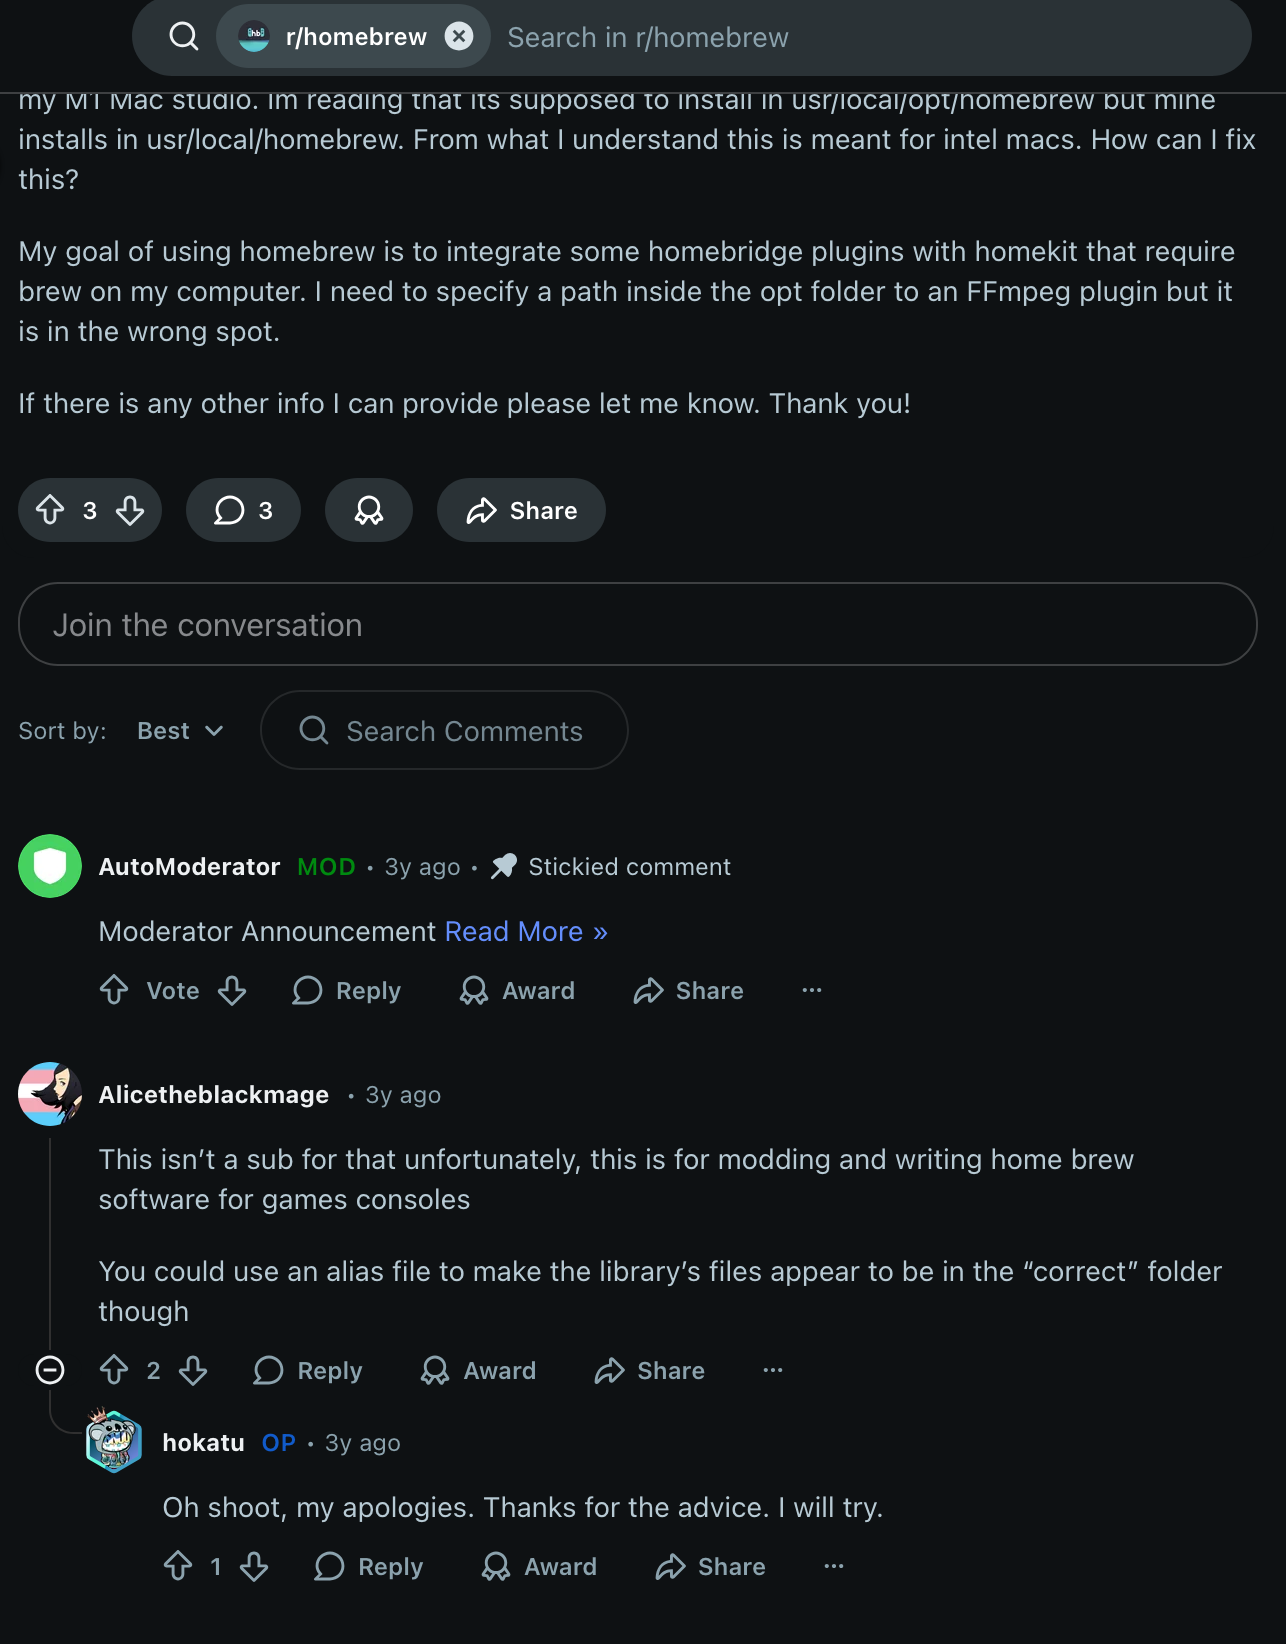Remove the r/homebrew search filter chip
Screen dimensions: 1286x1644
[459, 37]
